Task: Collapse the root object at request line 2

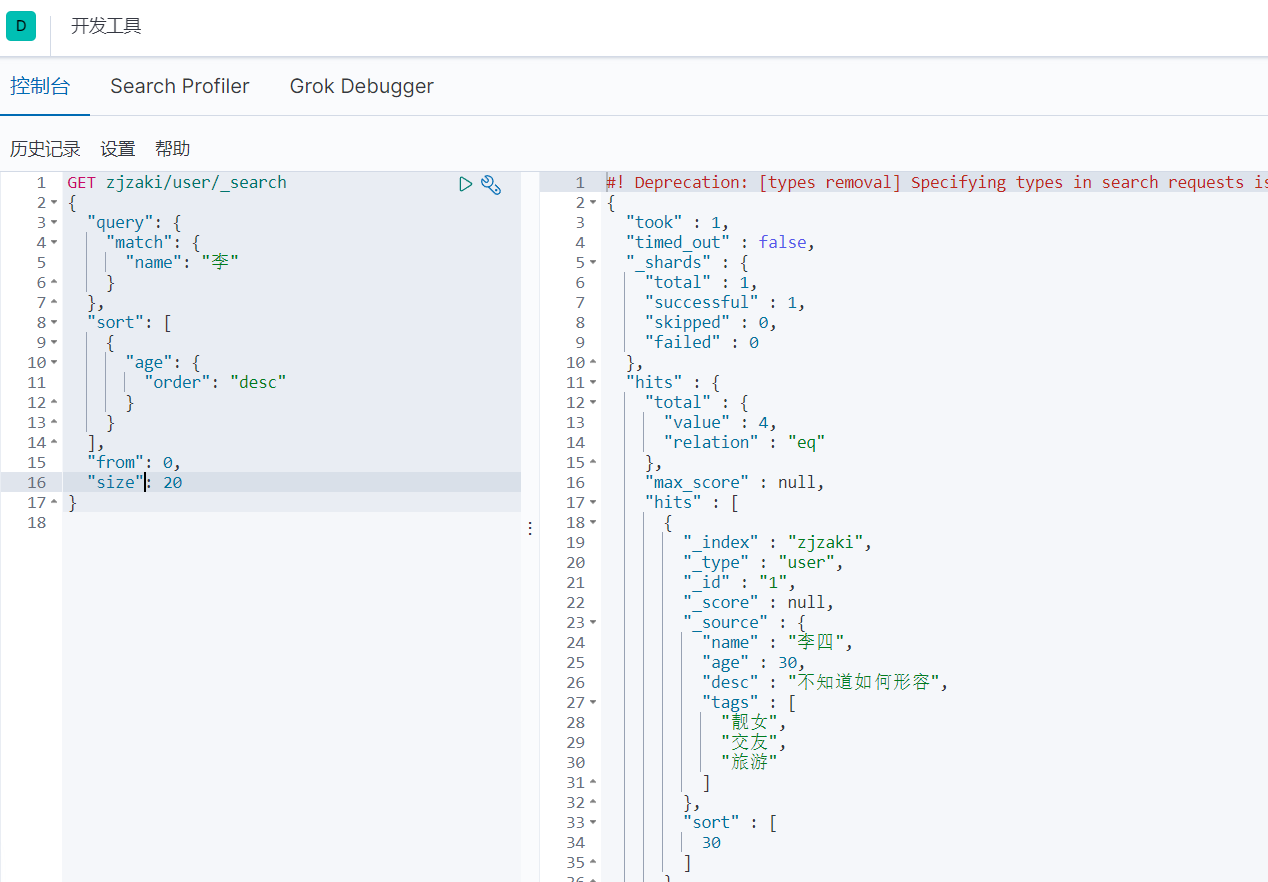Action: (54, 203)
